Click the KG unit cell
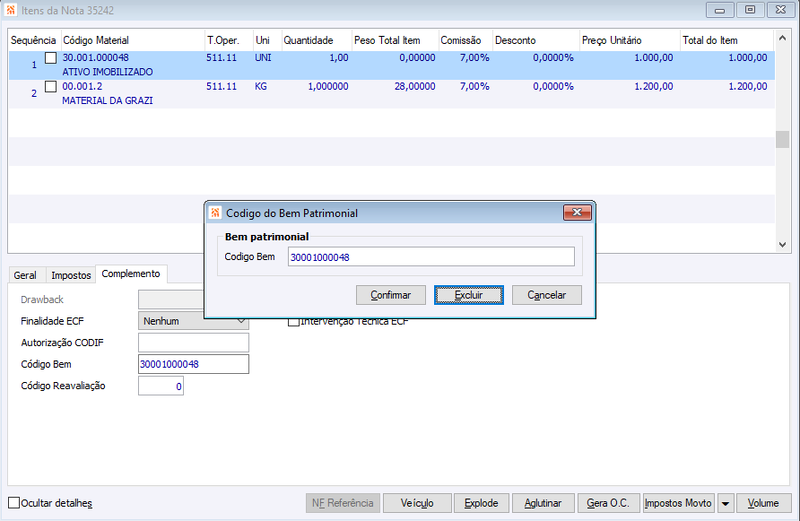The height and width of the screenshot is (521, 800). click(261, 86)
